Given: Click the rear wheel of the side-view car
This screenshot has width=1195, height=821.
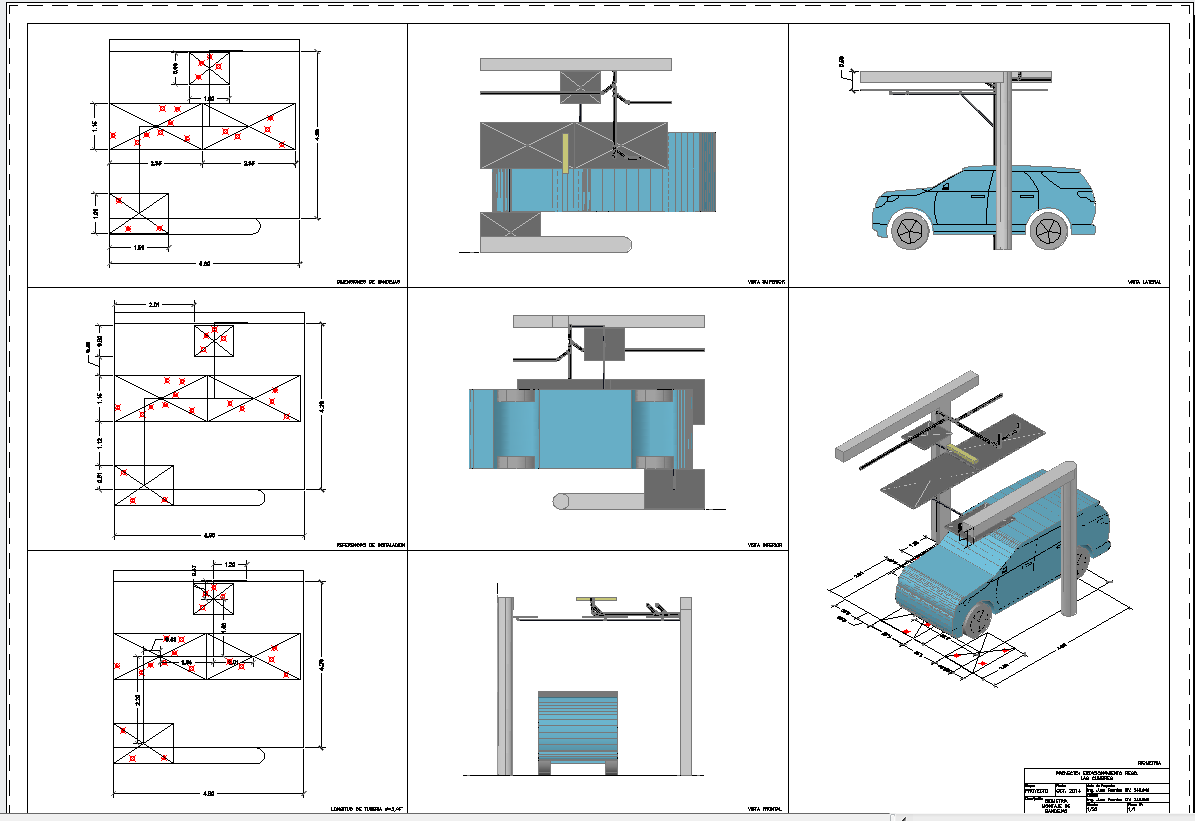Looking at the screenshot, I should click(1047, 231).
